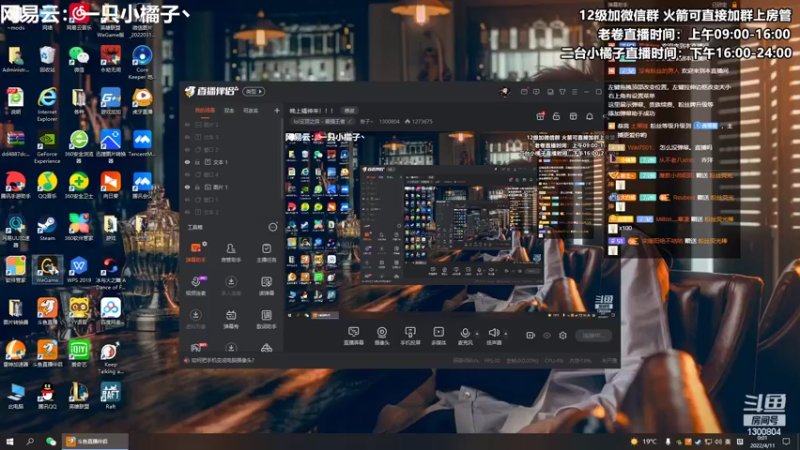Open the taskbar search icon

pyautogui.click(x=30, y=442)
